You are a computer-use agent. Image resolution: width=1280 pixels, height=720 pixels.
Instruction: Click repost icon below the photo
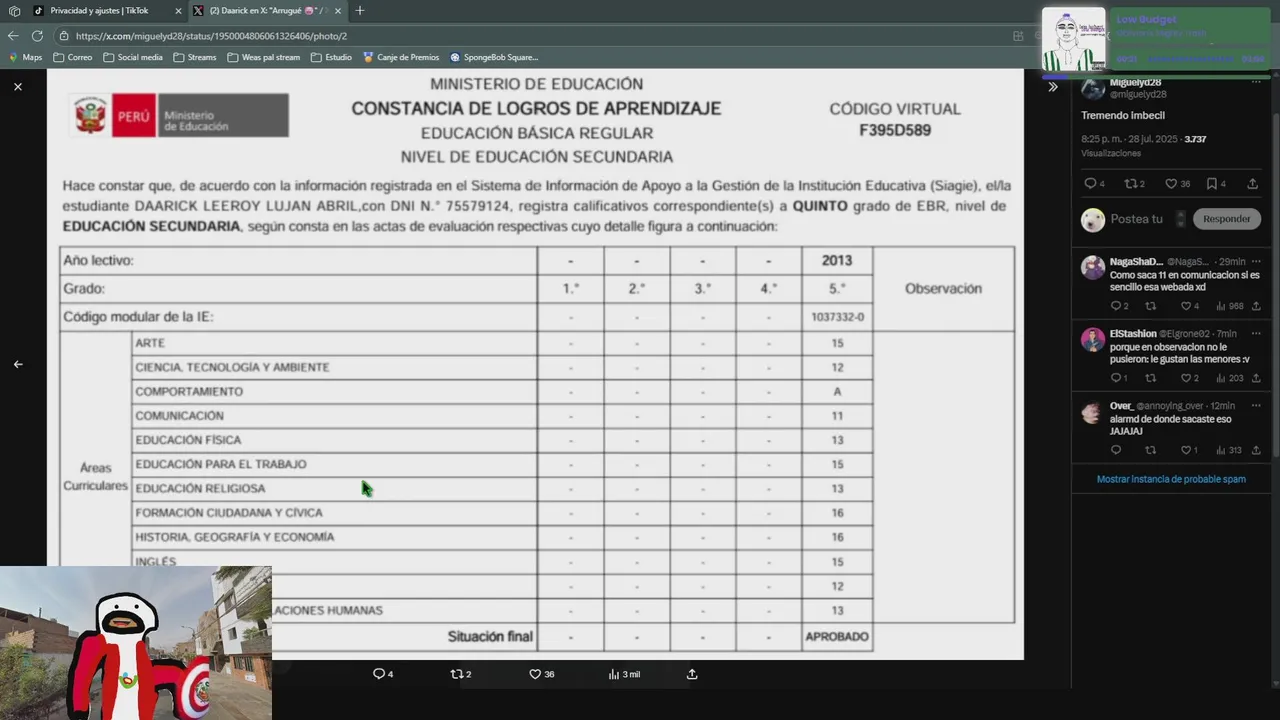click(x=456, y=674)
